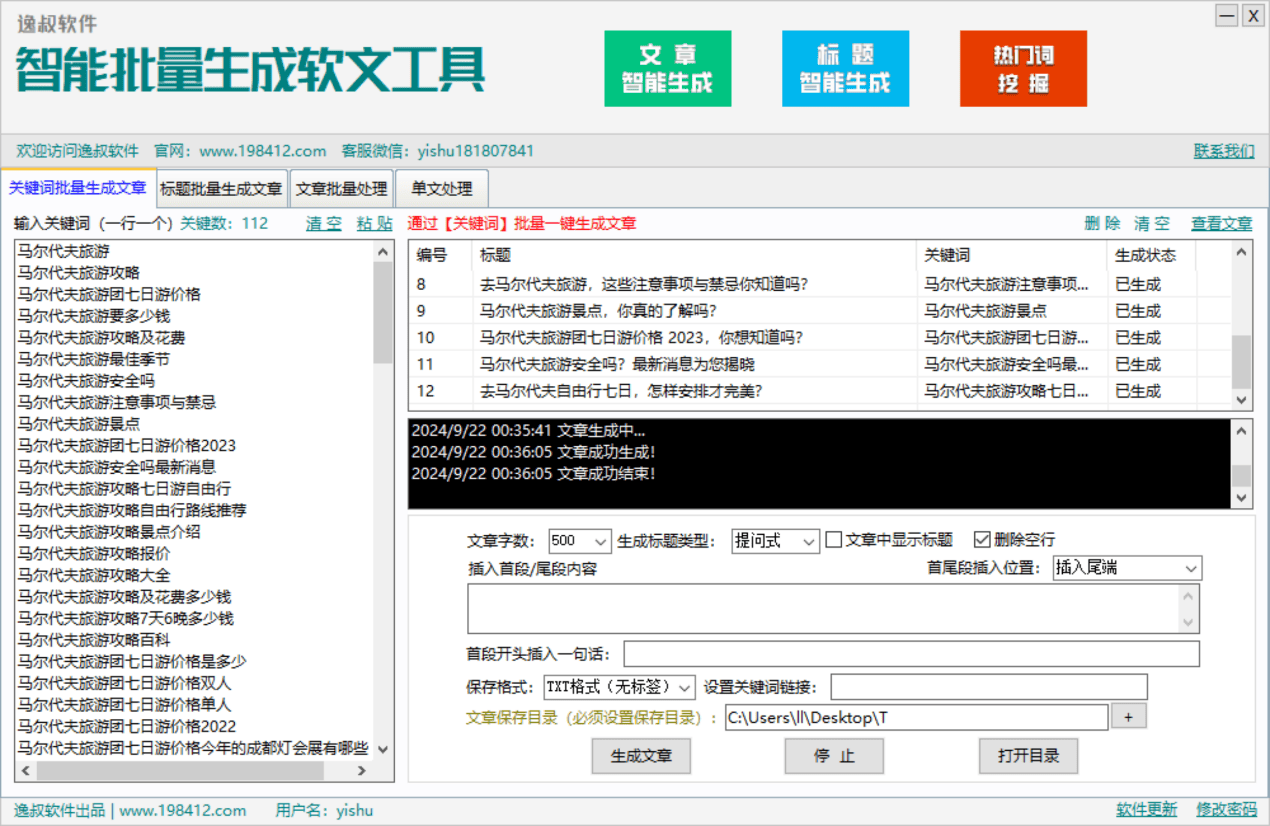1270x826 pixels.
Task: Click the 软件更新 update link
Action: (1146, 810)
